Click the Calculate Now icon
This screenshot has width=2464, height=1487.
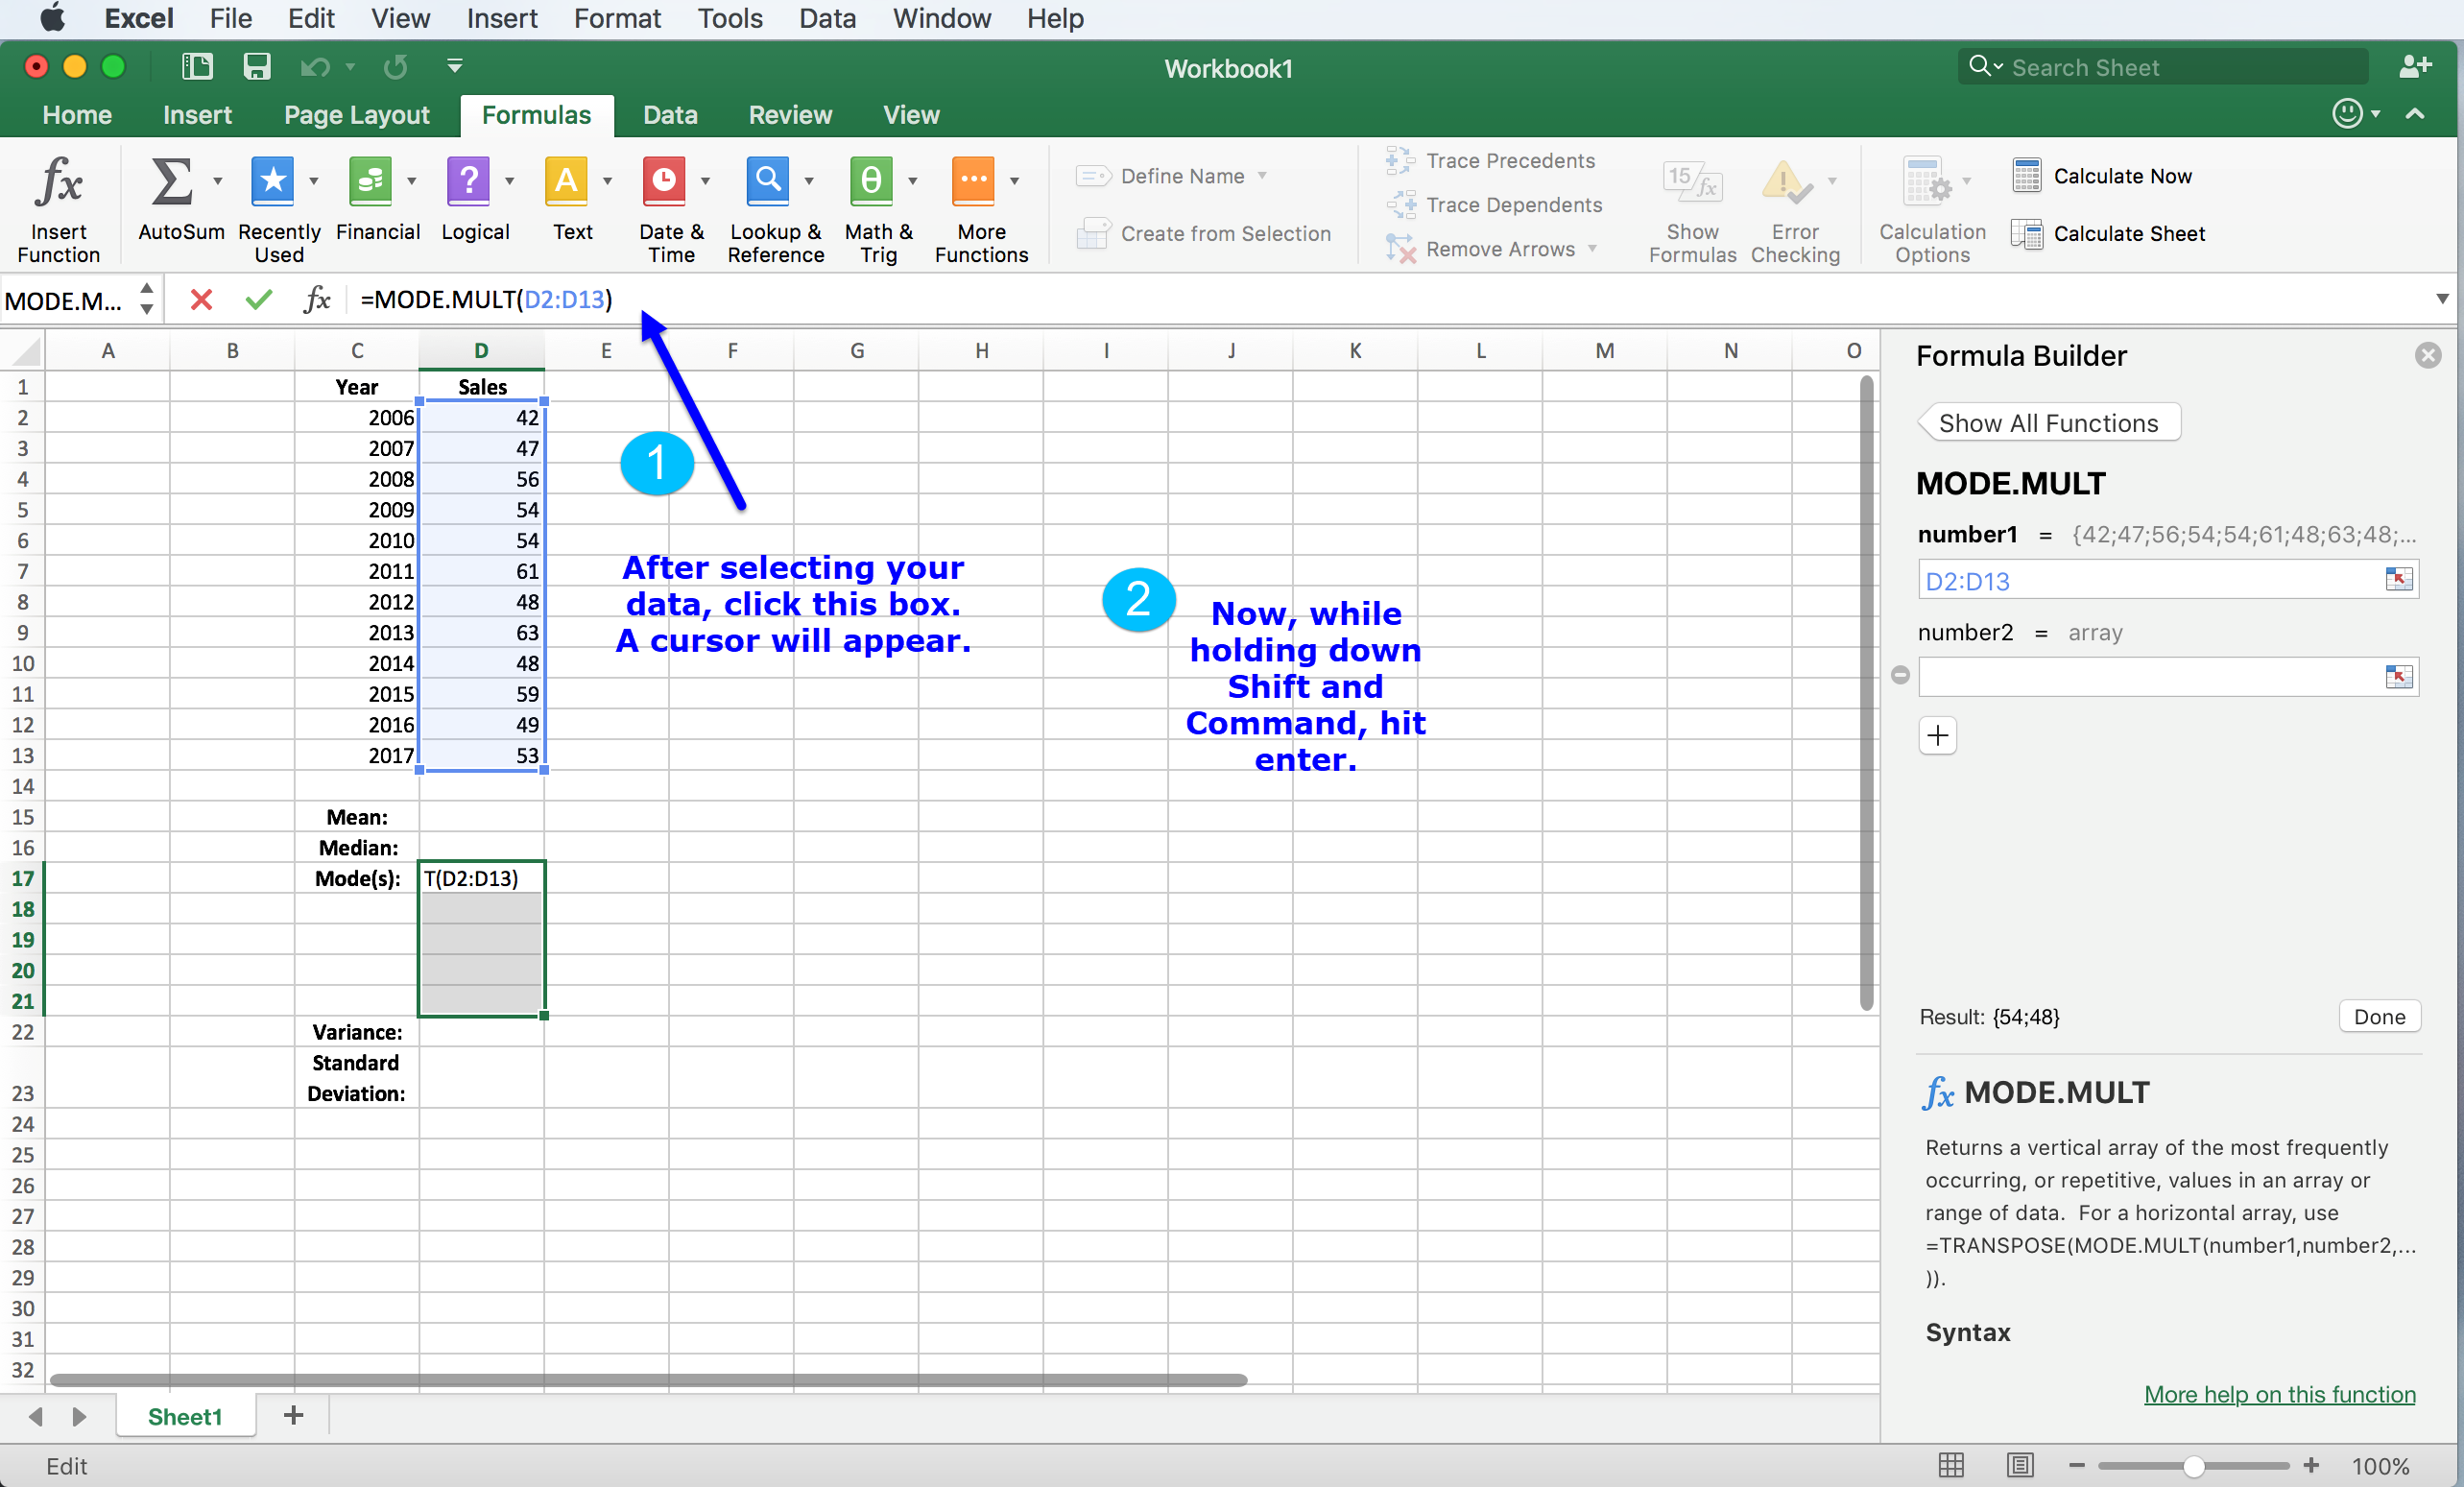(x=2026, y=176)
